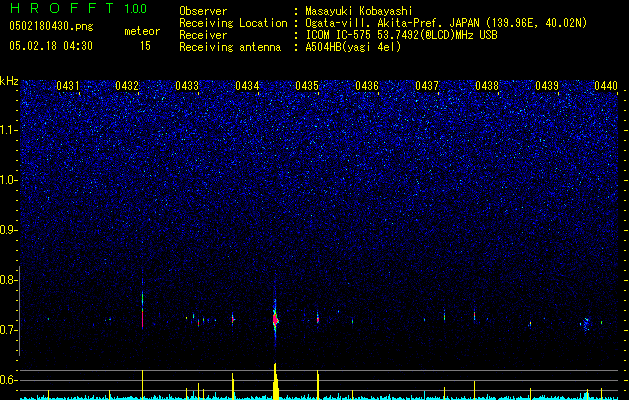
Task: Click the 'Receiving Location' label
Action: pyautogui.click(x=233, y=23)
